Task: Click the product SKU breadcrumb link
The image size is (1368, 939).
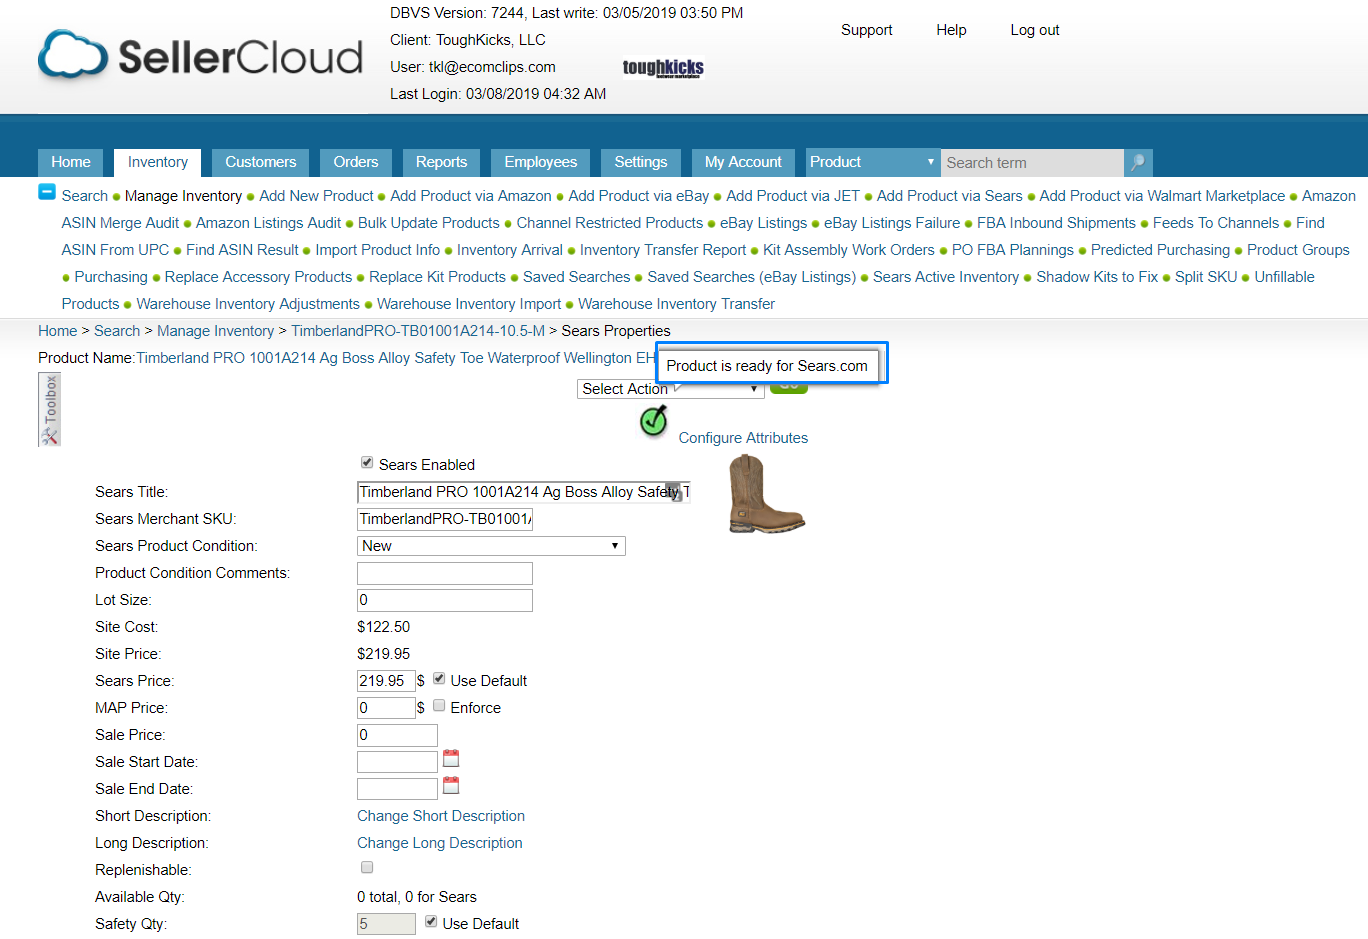Action: [x=418, y=331]
